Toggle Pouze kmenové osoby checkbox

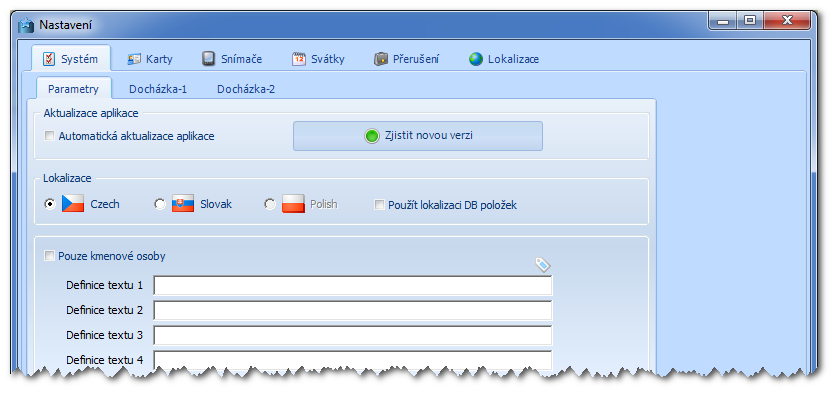pyautogui.click(x=49, y=256)
